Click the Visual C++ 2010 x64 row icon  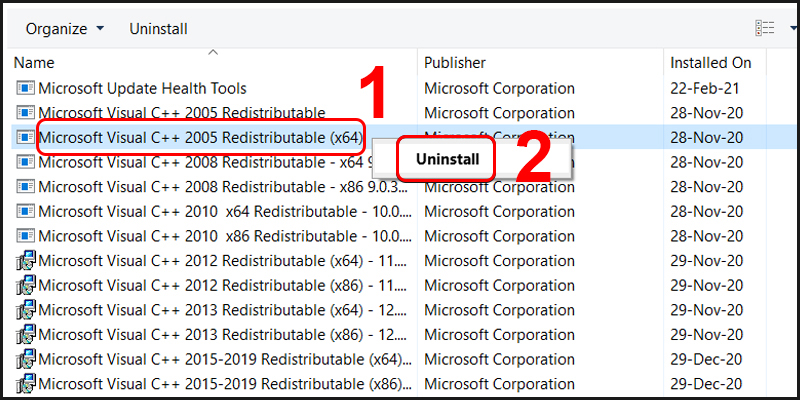click(26, 211)
